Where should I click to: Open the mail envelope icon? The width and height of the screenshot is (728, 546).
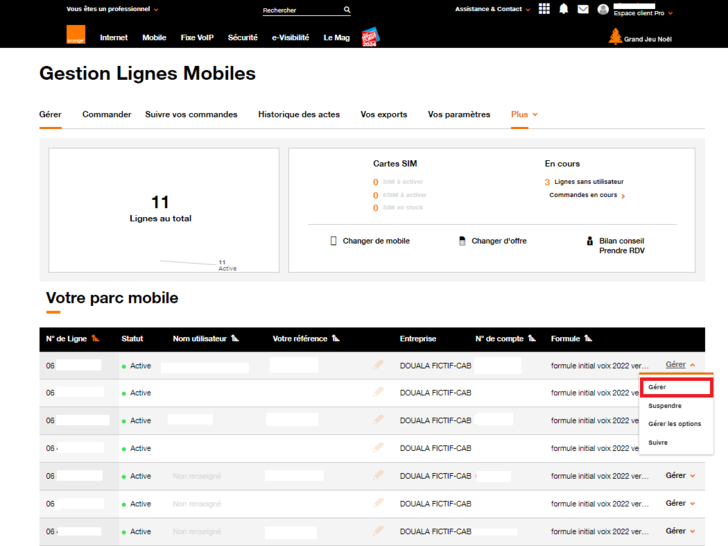583,10
